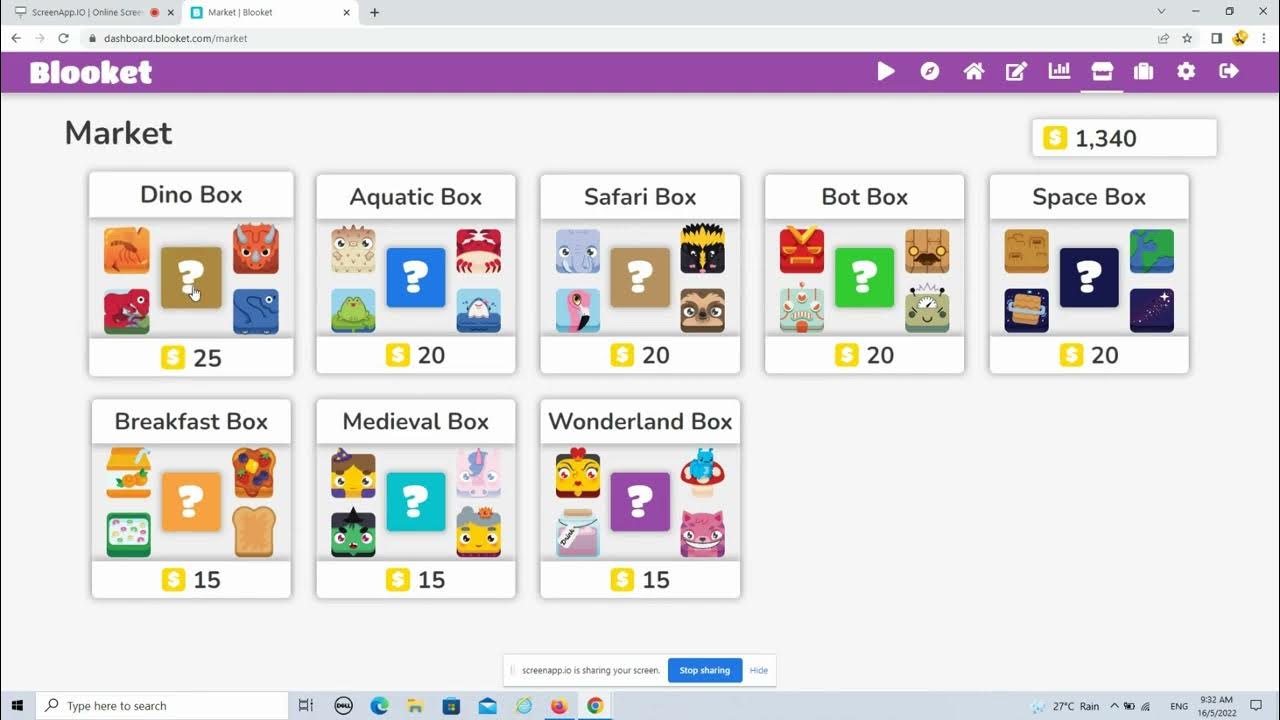Click the orange juice blook in Breakfast Box

pyautogui.click(x=128, y=472)
